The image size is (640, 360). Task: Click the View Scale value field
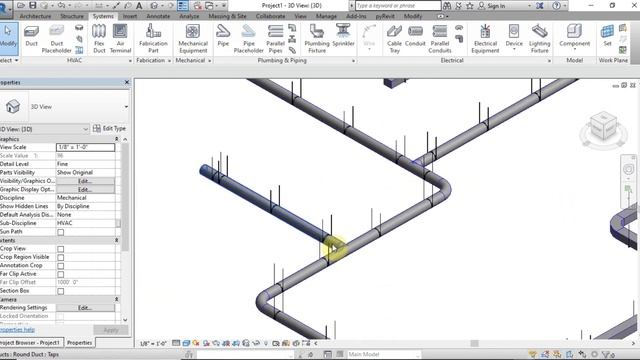point(85,147)
